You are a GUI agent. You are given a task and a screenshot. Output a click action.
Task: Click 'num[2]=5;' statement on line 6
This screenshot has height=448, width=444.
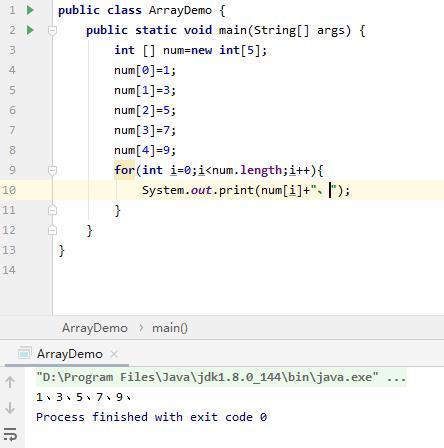point(145,110)
